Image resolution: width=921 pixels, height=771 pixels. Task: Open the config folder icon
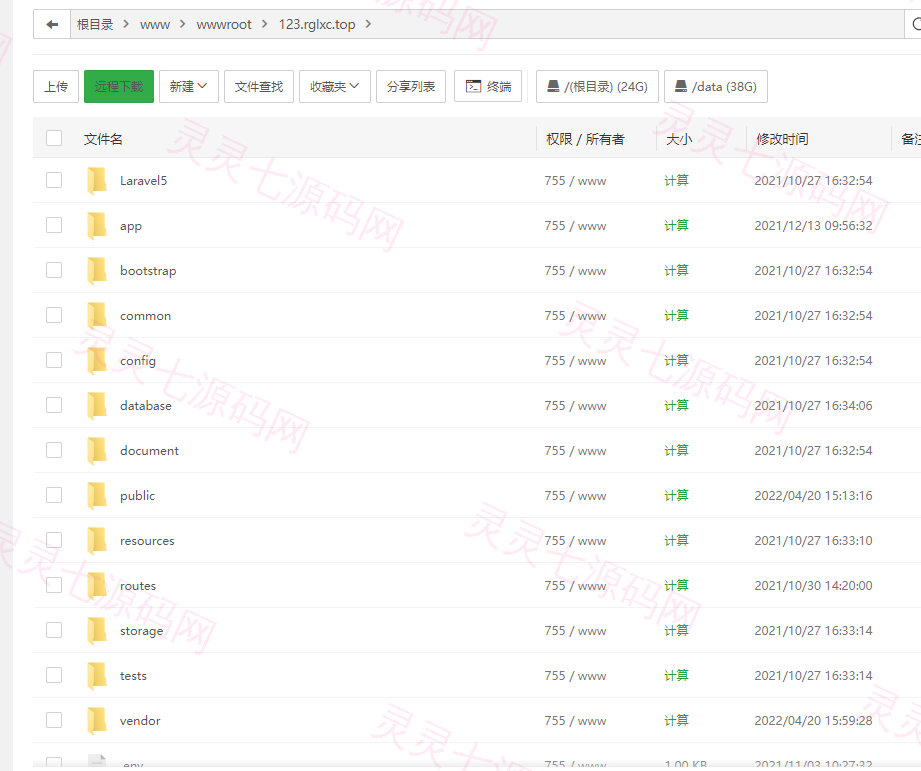click(x=97, y=361)
